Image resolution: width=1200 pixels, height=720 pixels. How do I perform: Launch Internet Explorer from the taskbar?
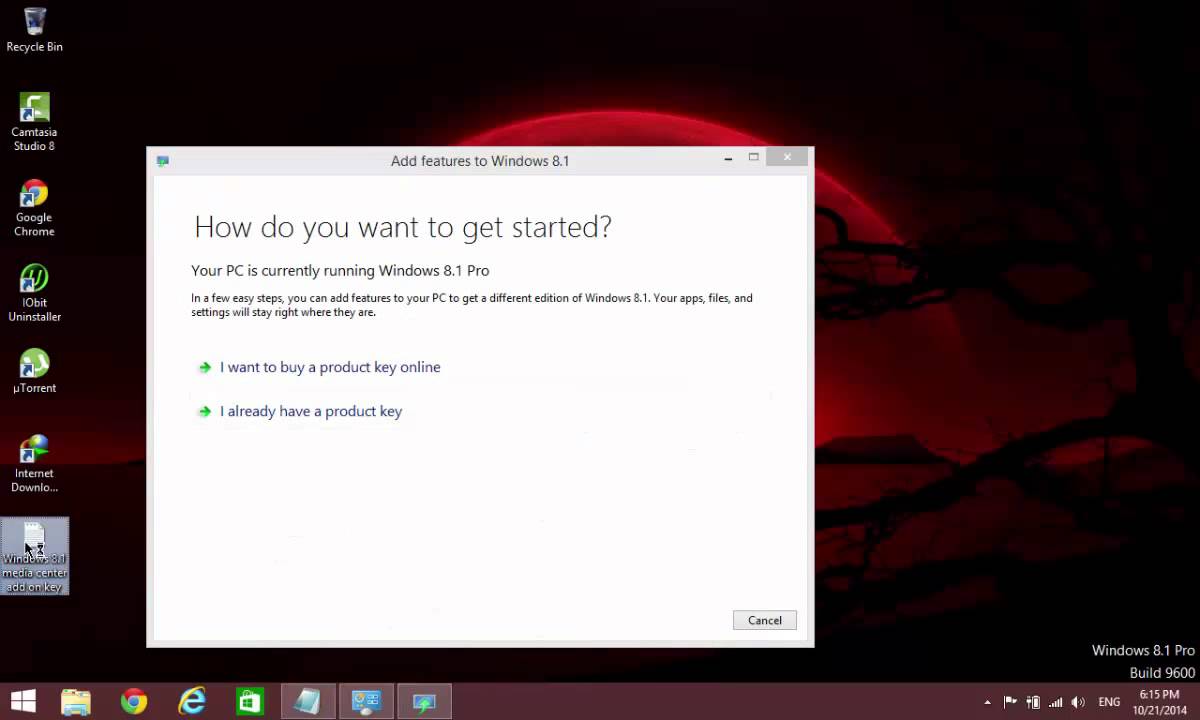192,702
